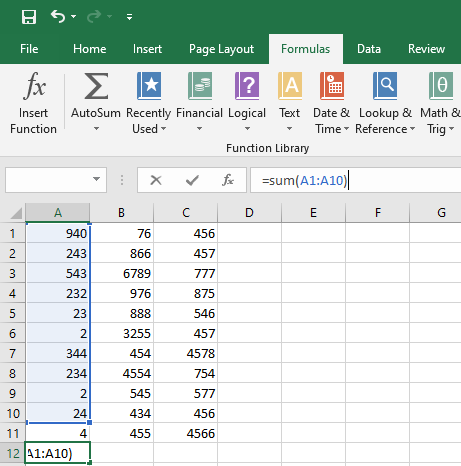
Task: Click cell B3 containing 6789
Action: pyautogui.click(x=121, y=273)
